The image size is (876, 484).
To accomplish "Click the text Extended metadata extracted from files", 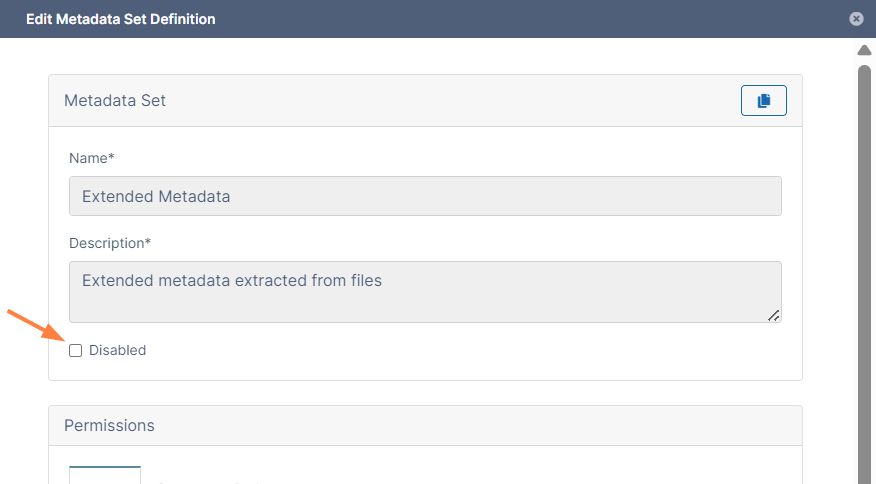I will 232,280.
